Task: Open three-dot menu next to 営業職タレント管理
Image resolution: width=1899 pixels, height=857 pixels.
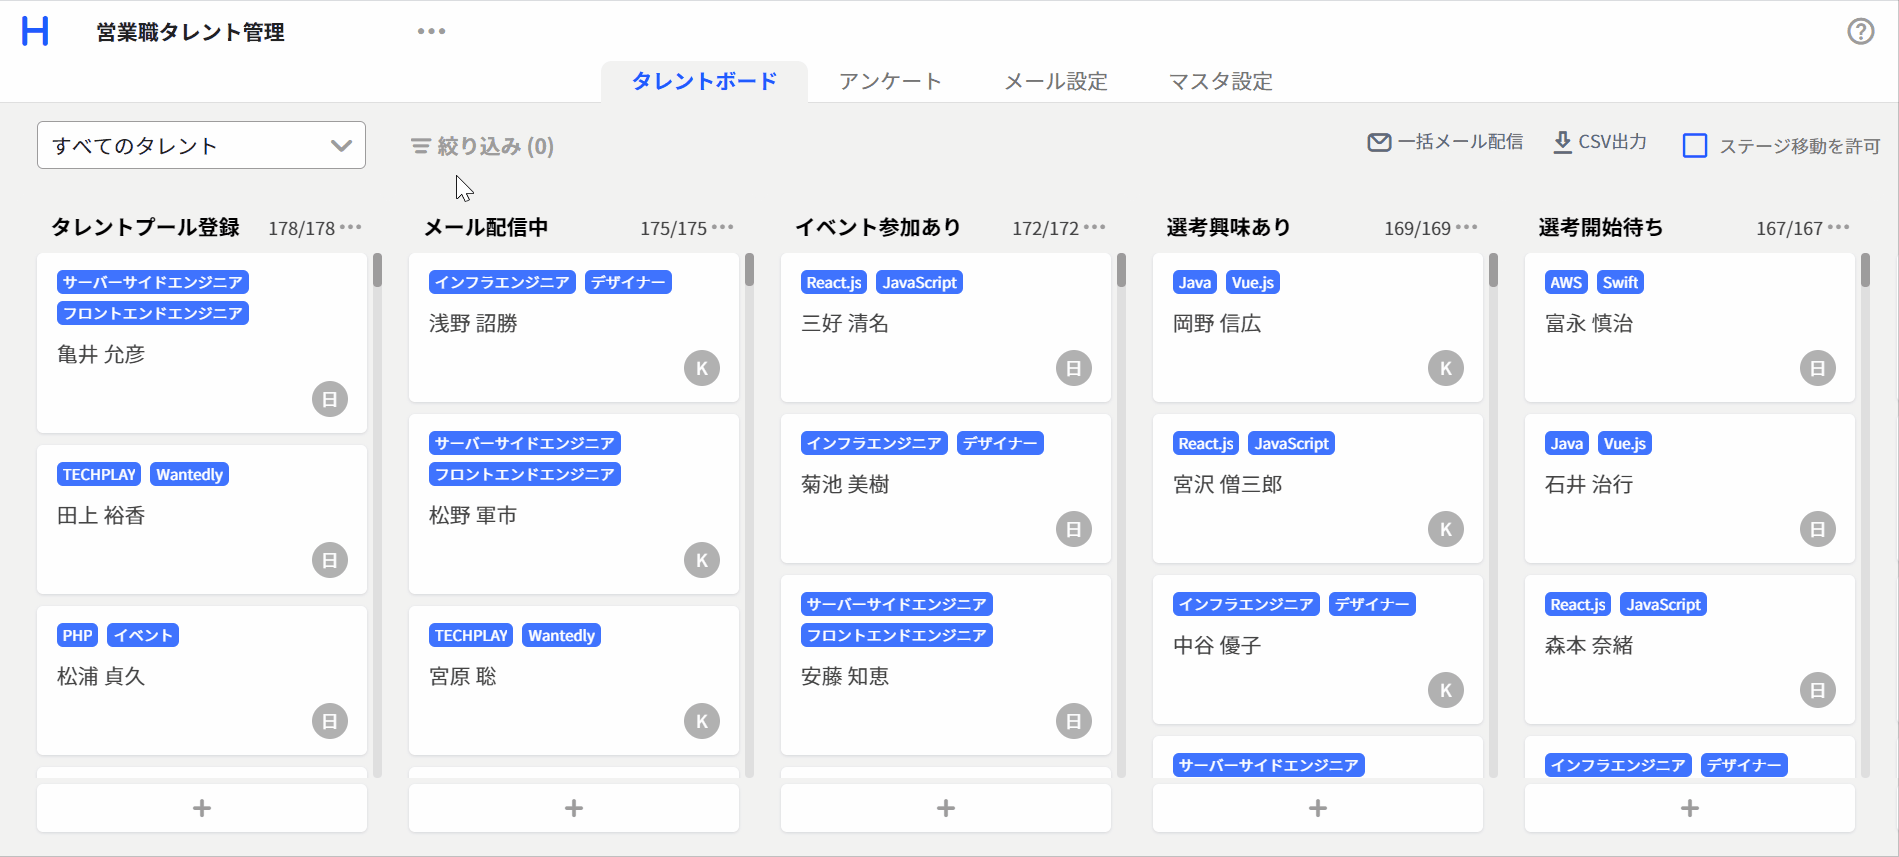Action: pyautogui.click(x=431, y=31)
